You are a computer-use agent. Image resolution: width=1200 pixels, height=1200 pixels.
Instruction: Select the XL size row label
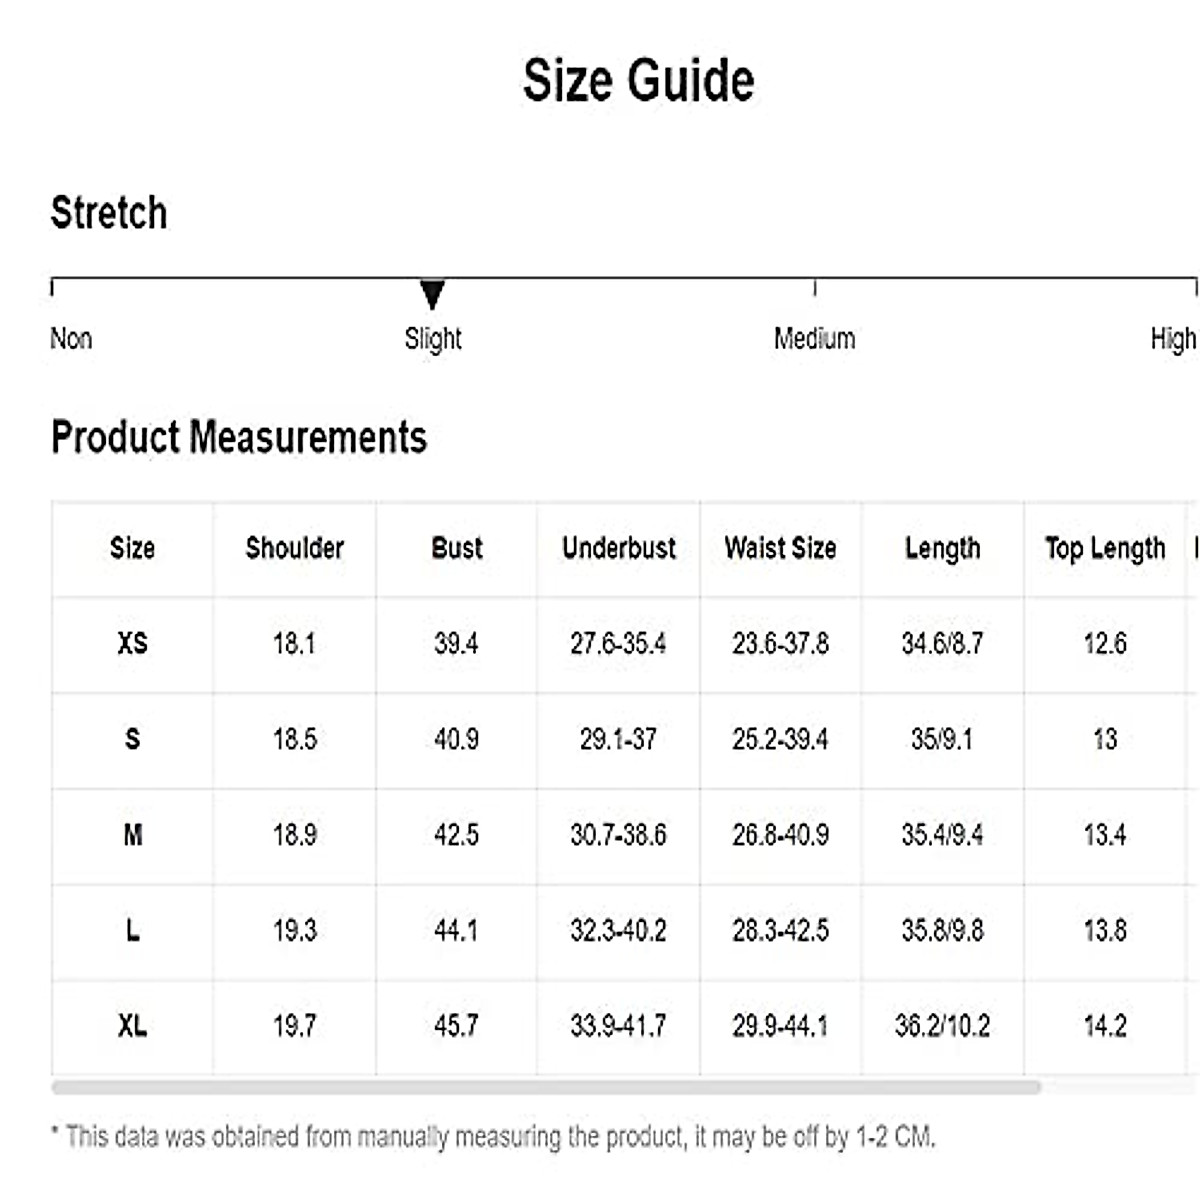coord(132,1026)
